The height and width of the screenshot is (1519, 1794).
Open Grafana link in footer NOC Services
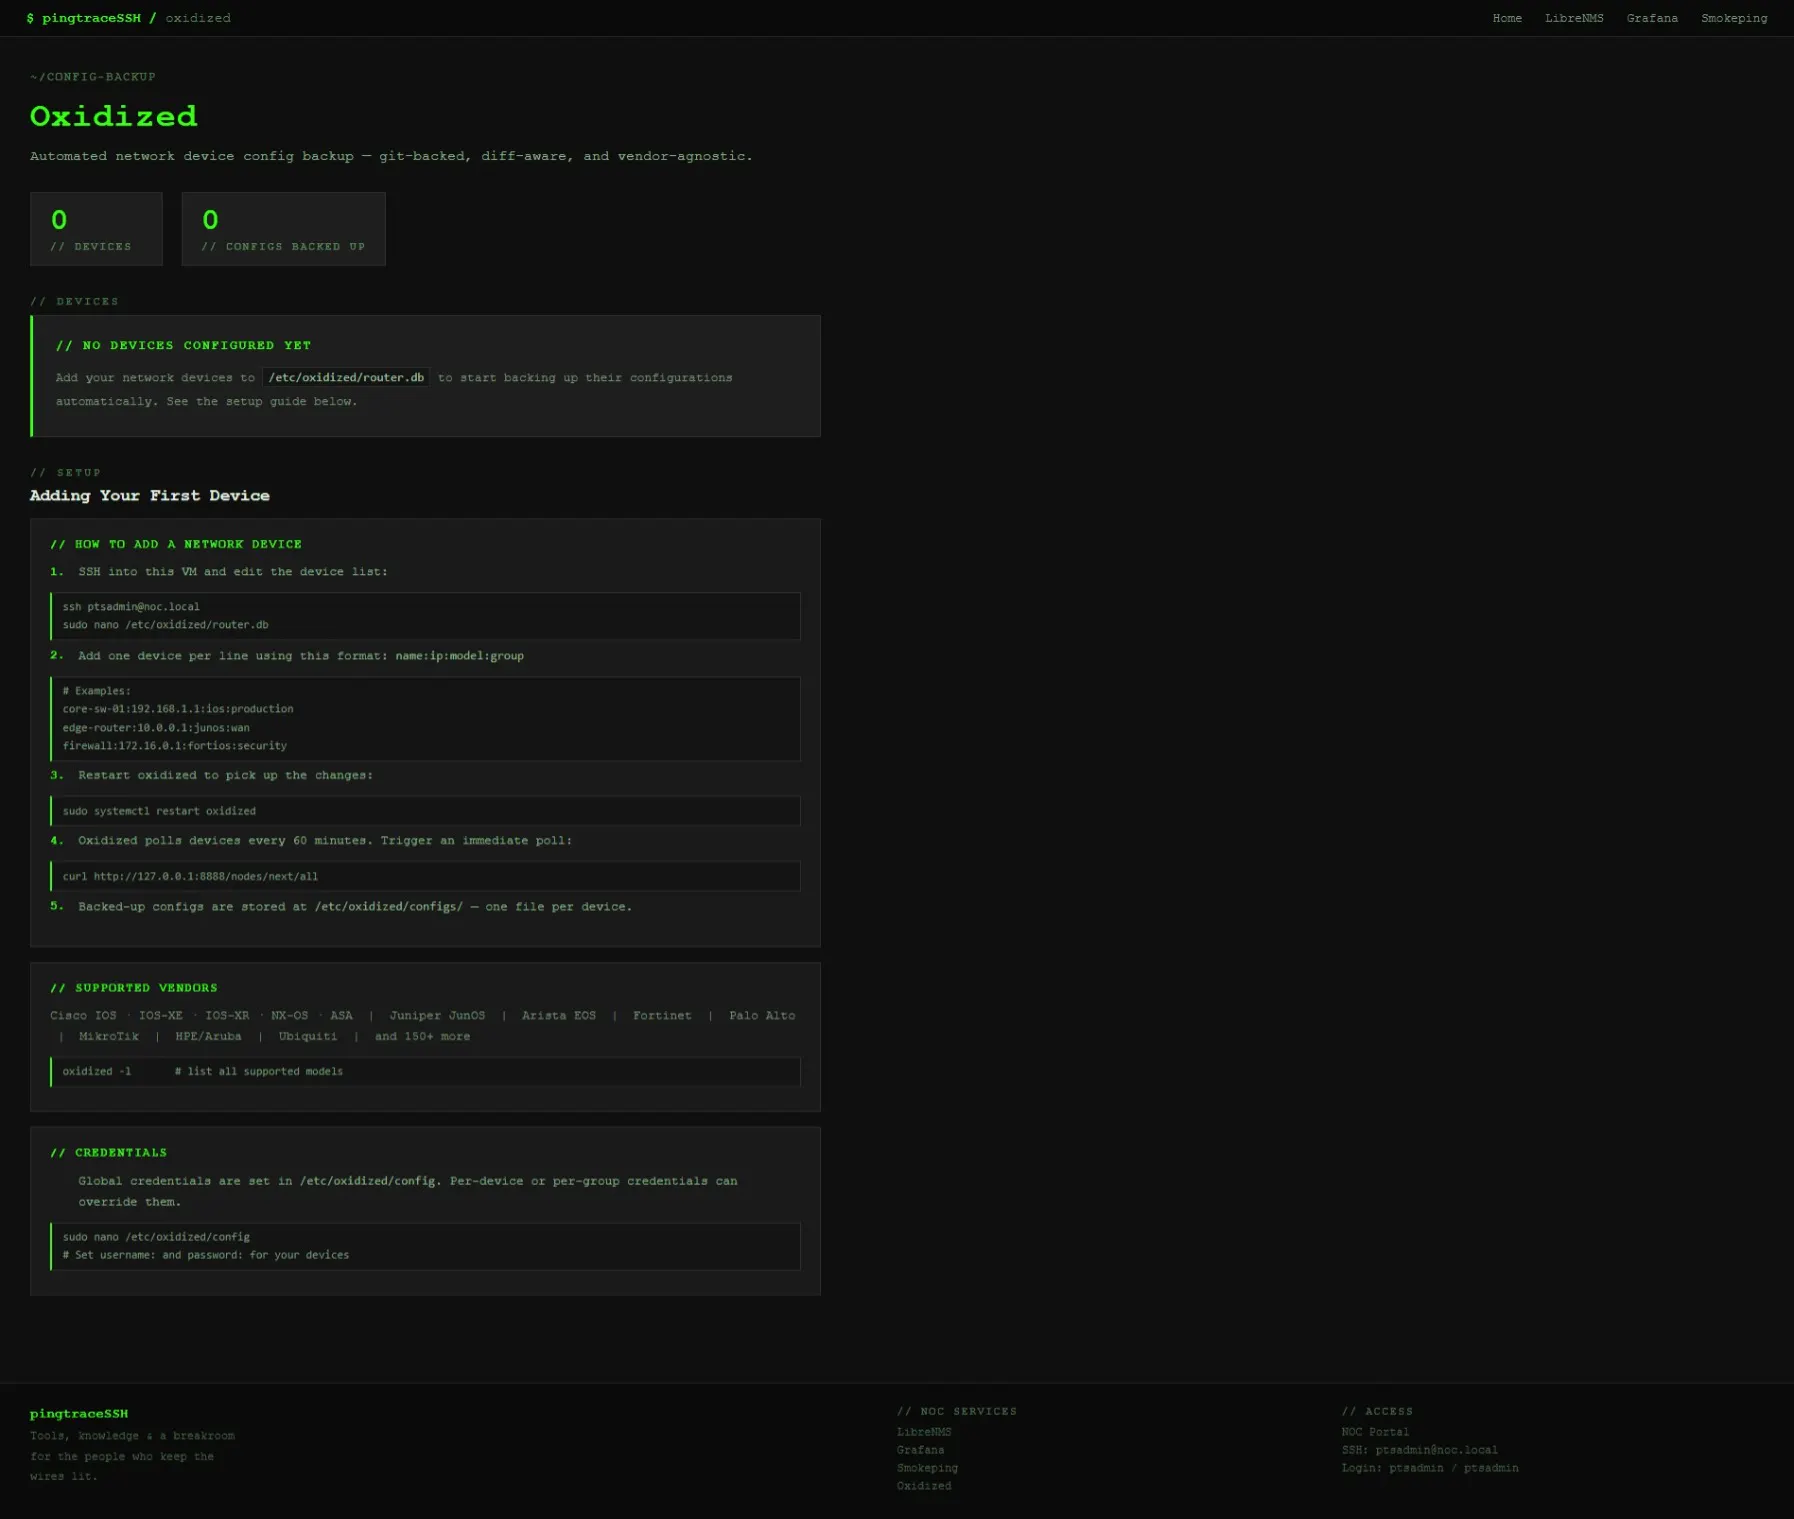pos(920,1450)
